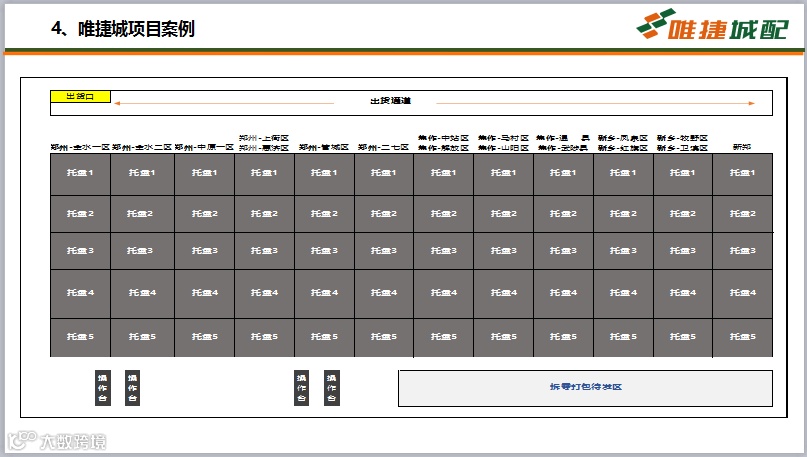Click 托盘2 under 焦作-中站区 column
This screenshot has width=807, height=457.
[x=443, y=214]
